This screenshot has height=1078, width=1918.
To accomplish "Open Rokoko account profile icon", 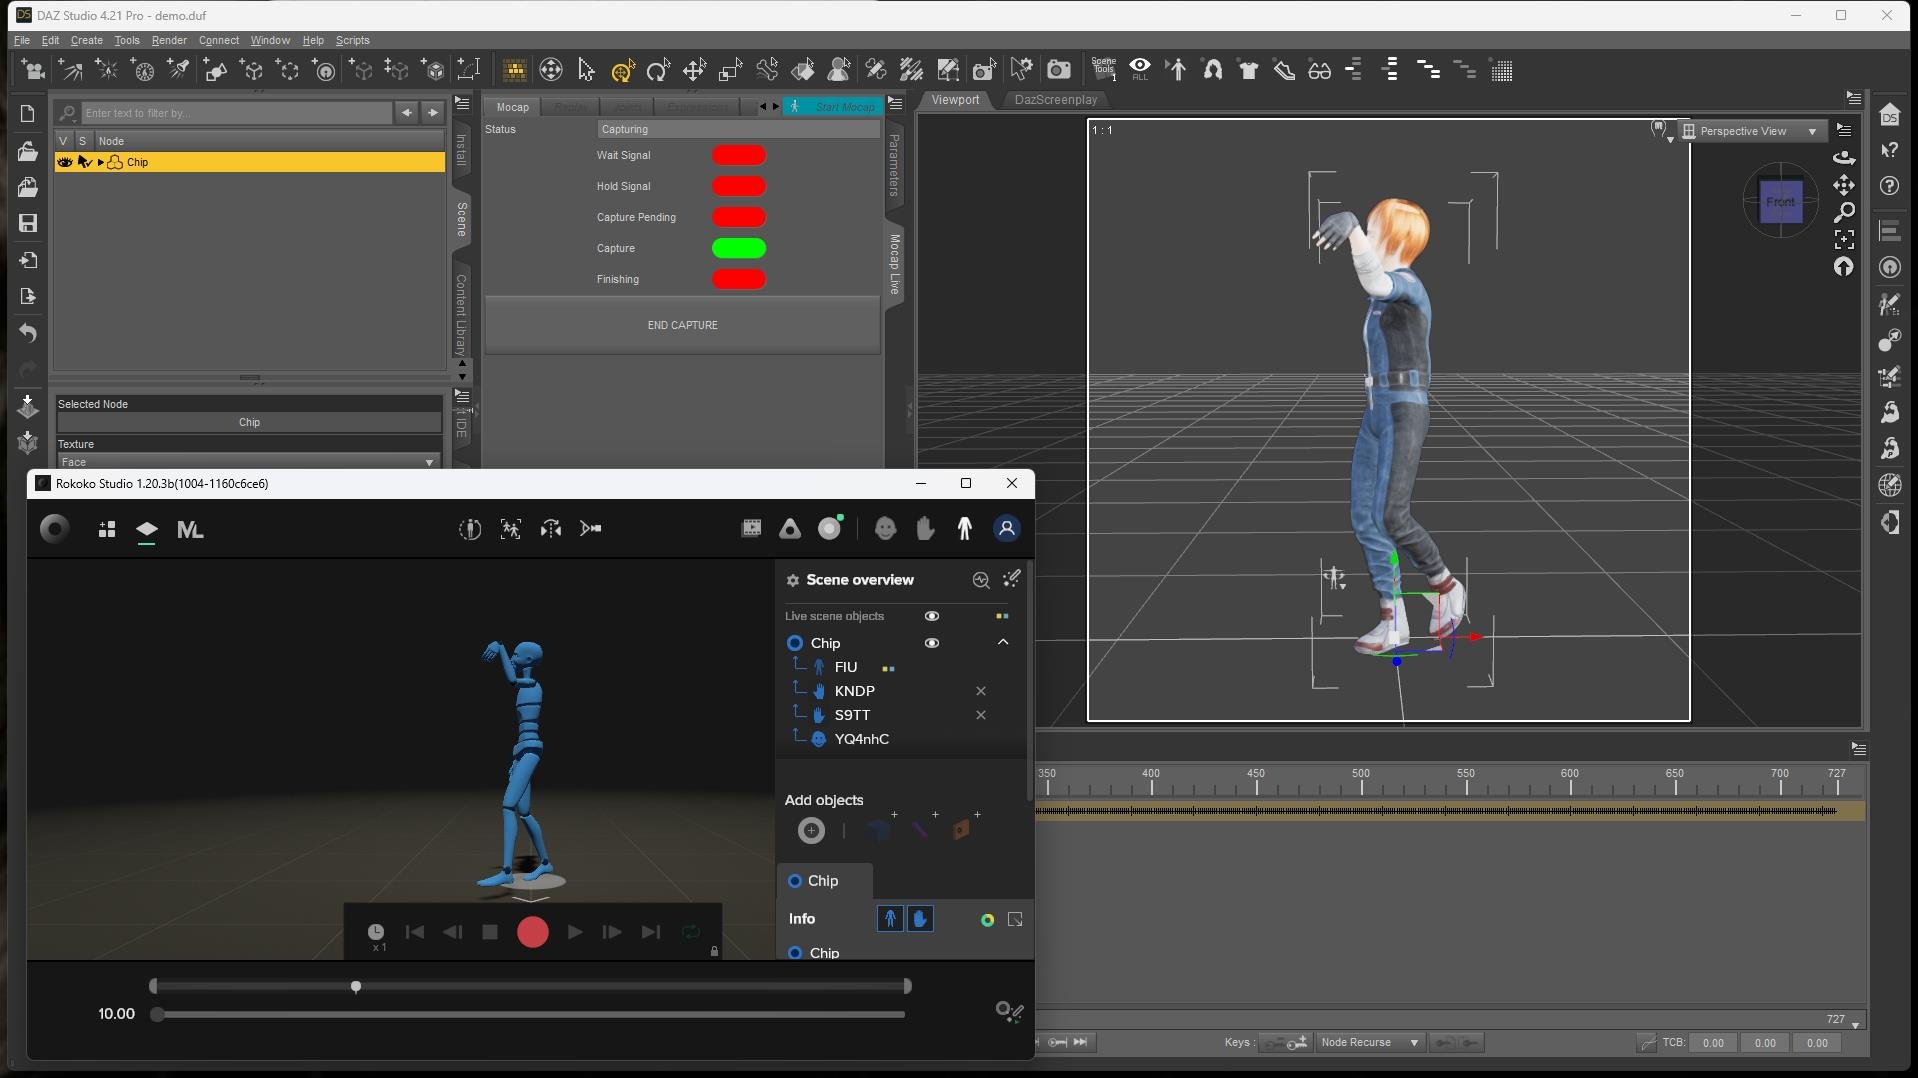I will tap(1006, 529).
